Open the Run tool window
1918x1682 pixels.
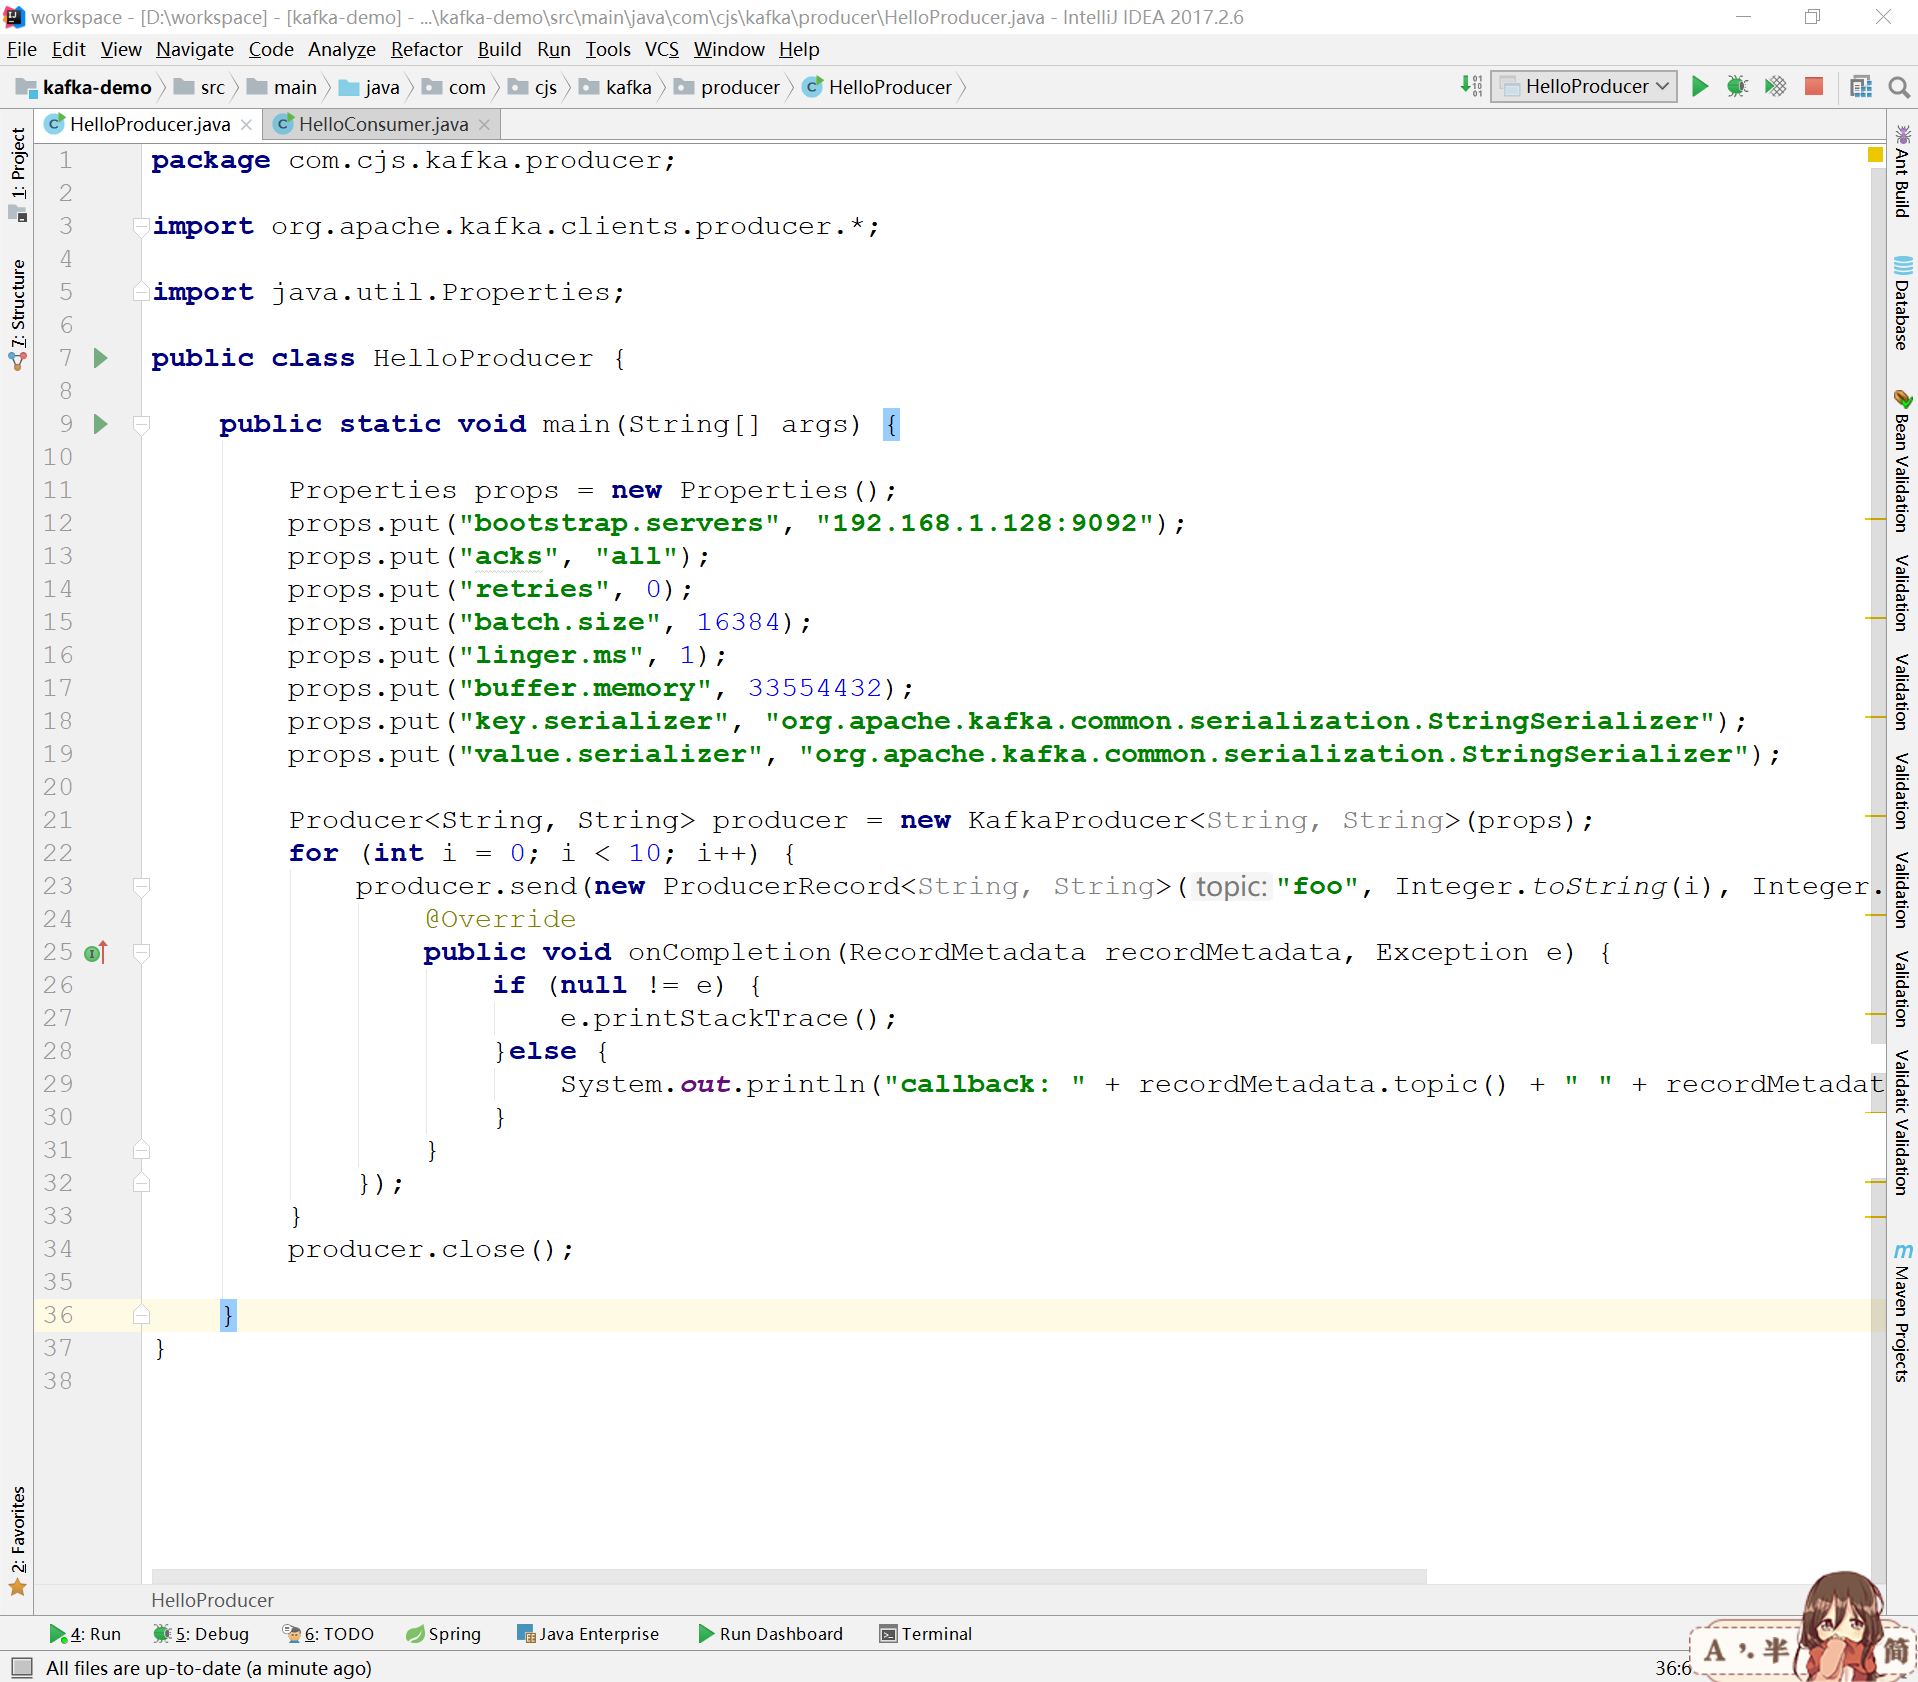(86, 1634)
